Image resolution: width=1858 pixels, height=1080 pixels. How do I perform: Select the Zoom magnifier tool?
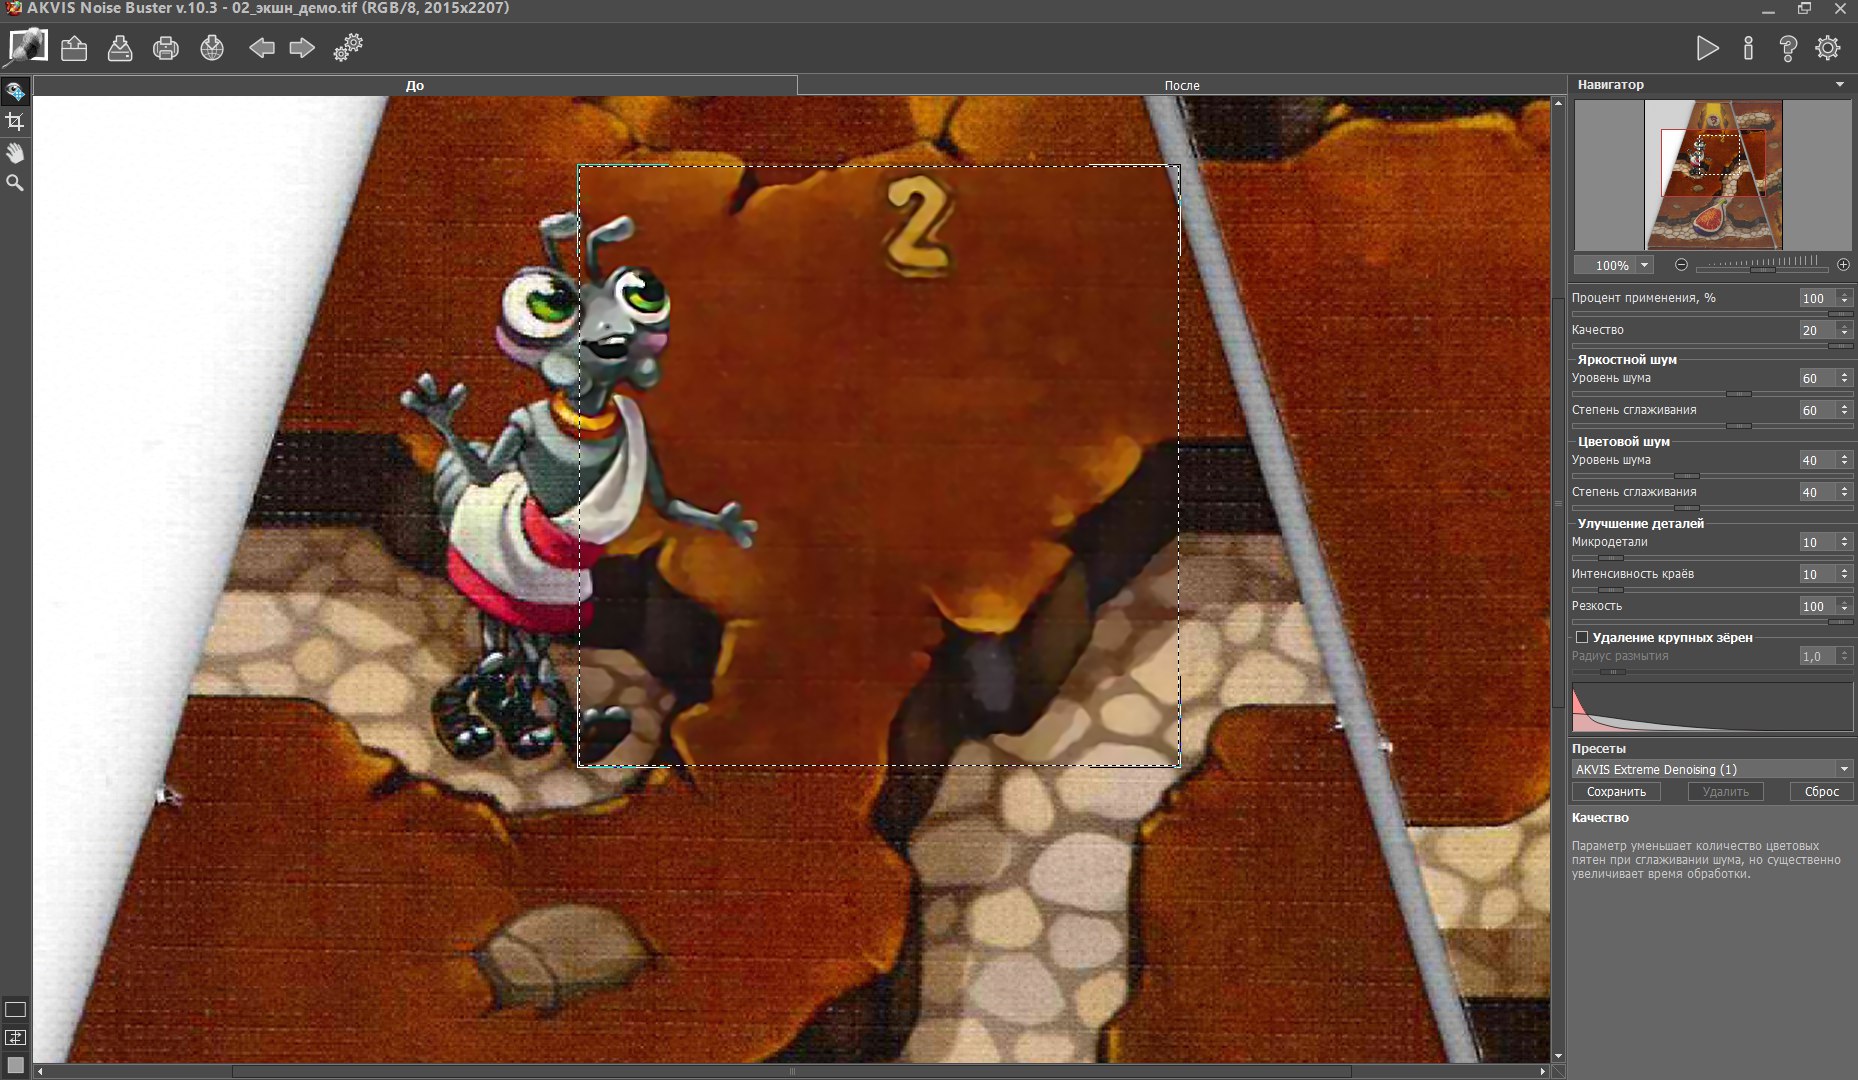15,183
